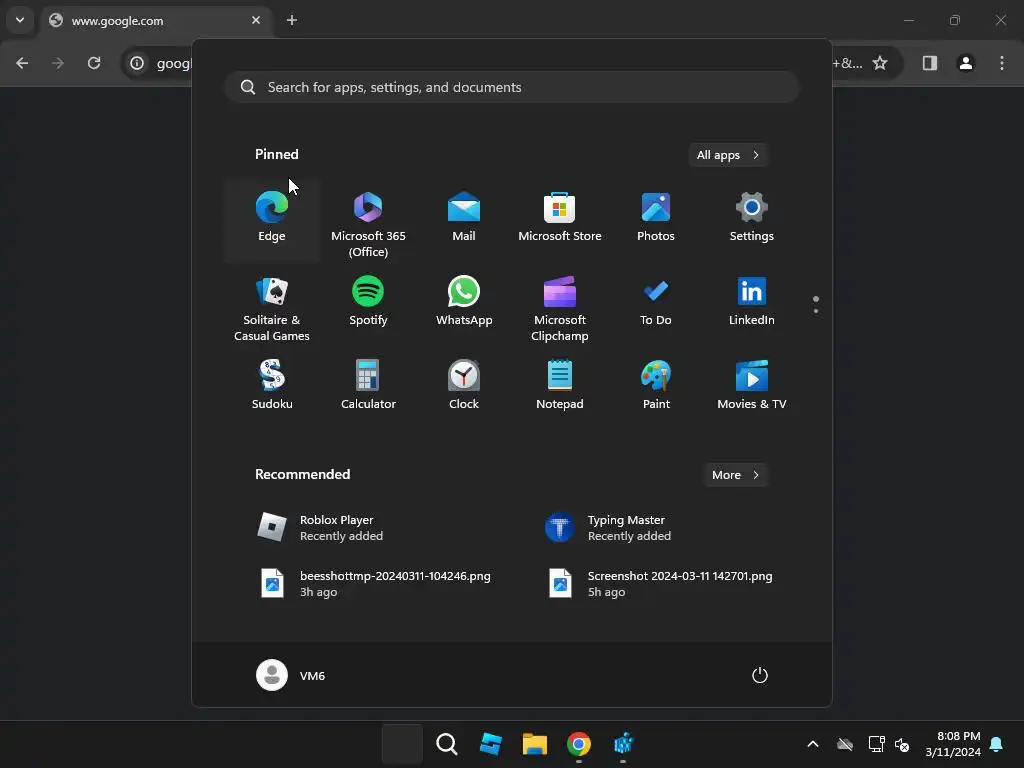Go back in Chrome
The width and height of the screenshot is (1024, 768).
(x=22, y=63)
